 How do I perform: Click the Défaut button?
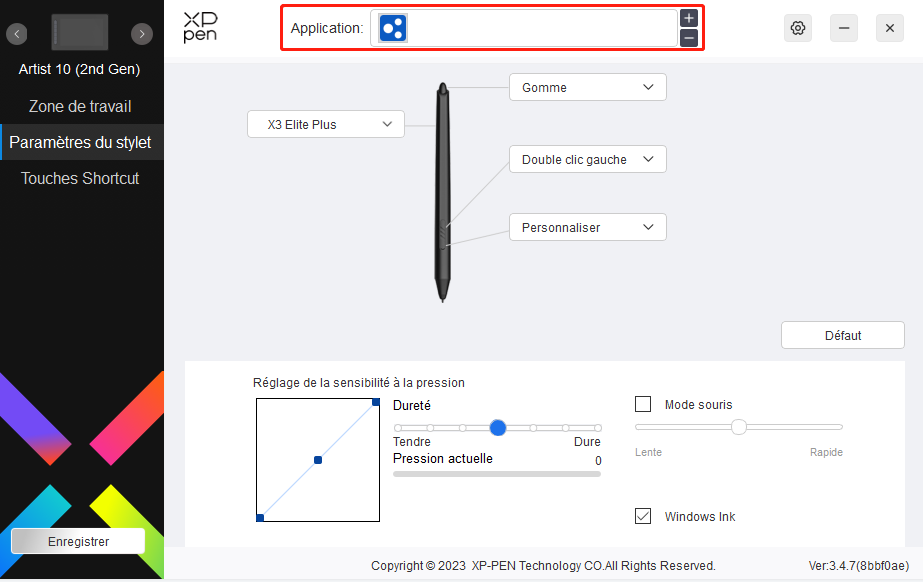coord(842,335)
